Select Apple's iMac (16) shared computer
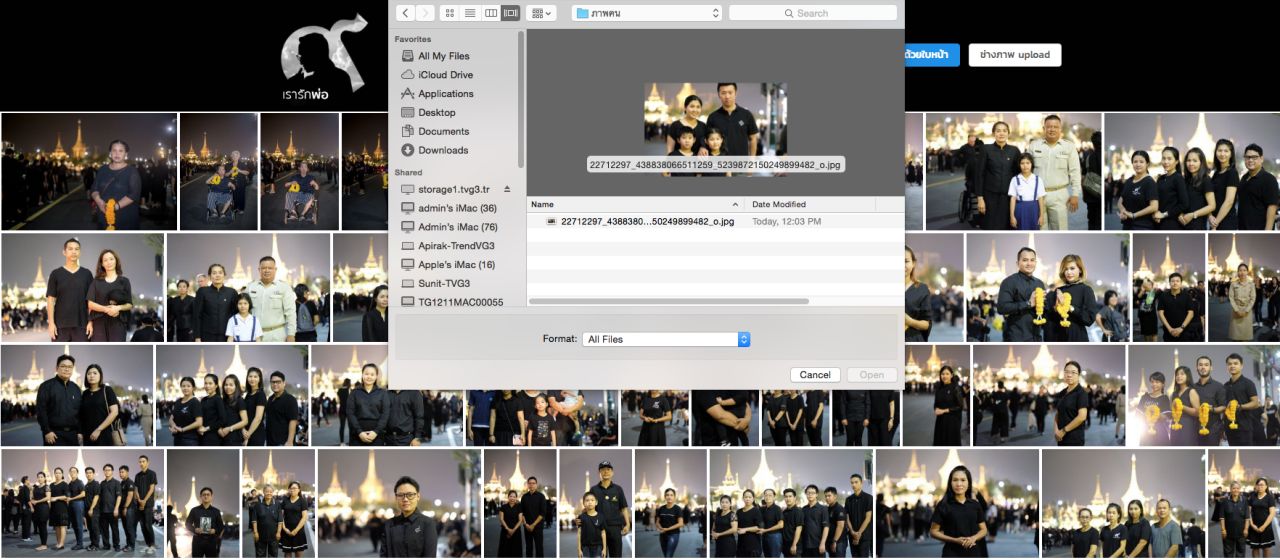 coord(456,264)
